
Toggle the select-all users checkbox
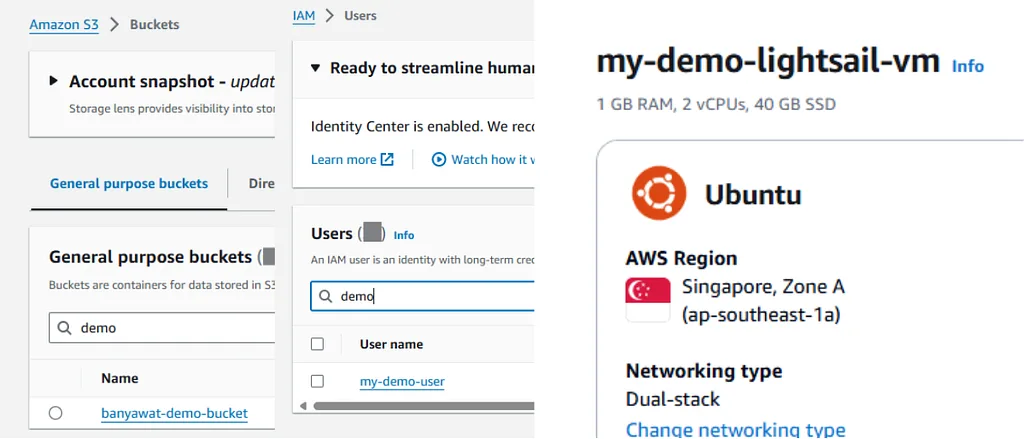[317, 344]
